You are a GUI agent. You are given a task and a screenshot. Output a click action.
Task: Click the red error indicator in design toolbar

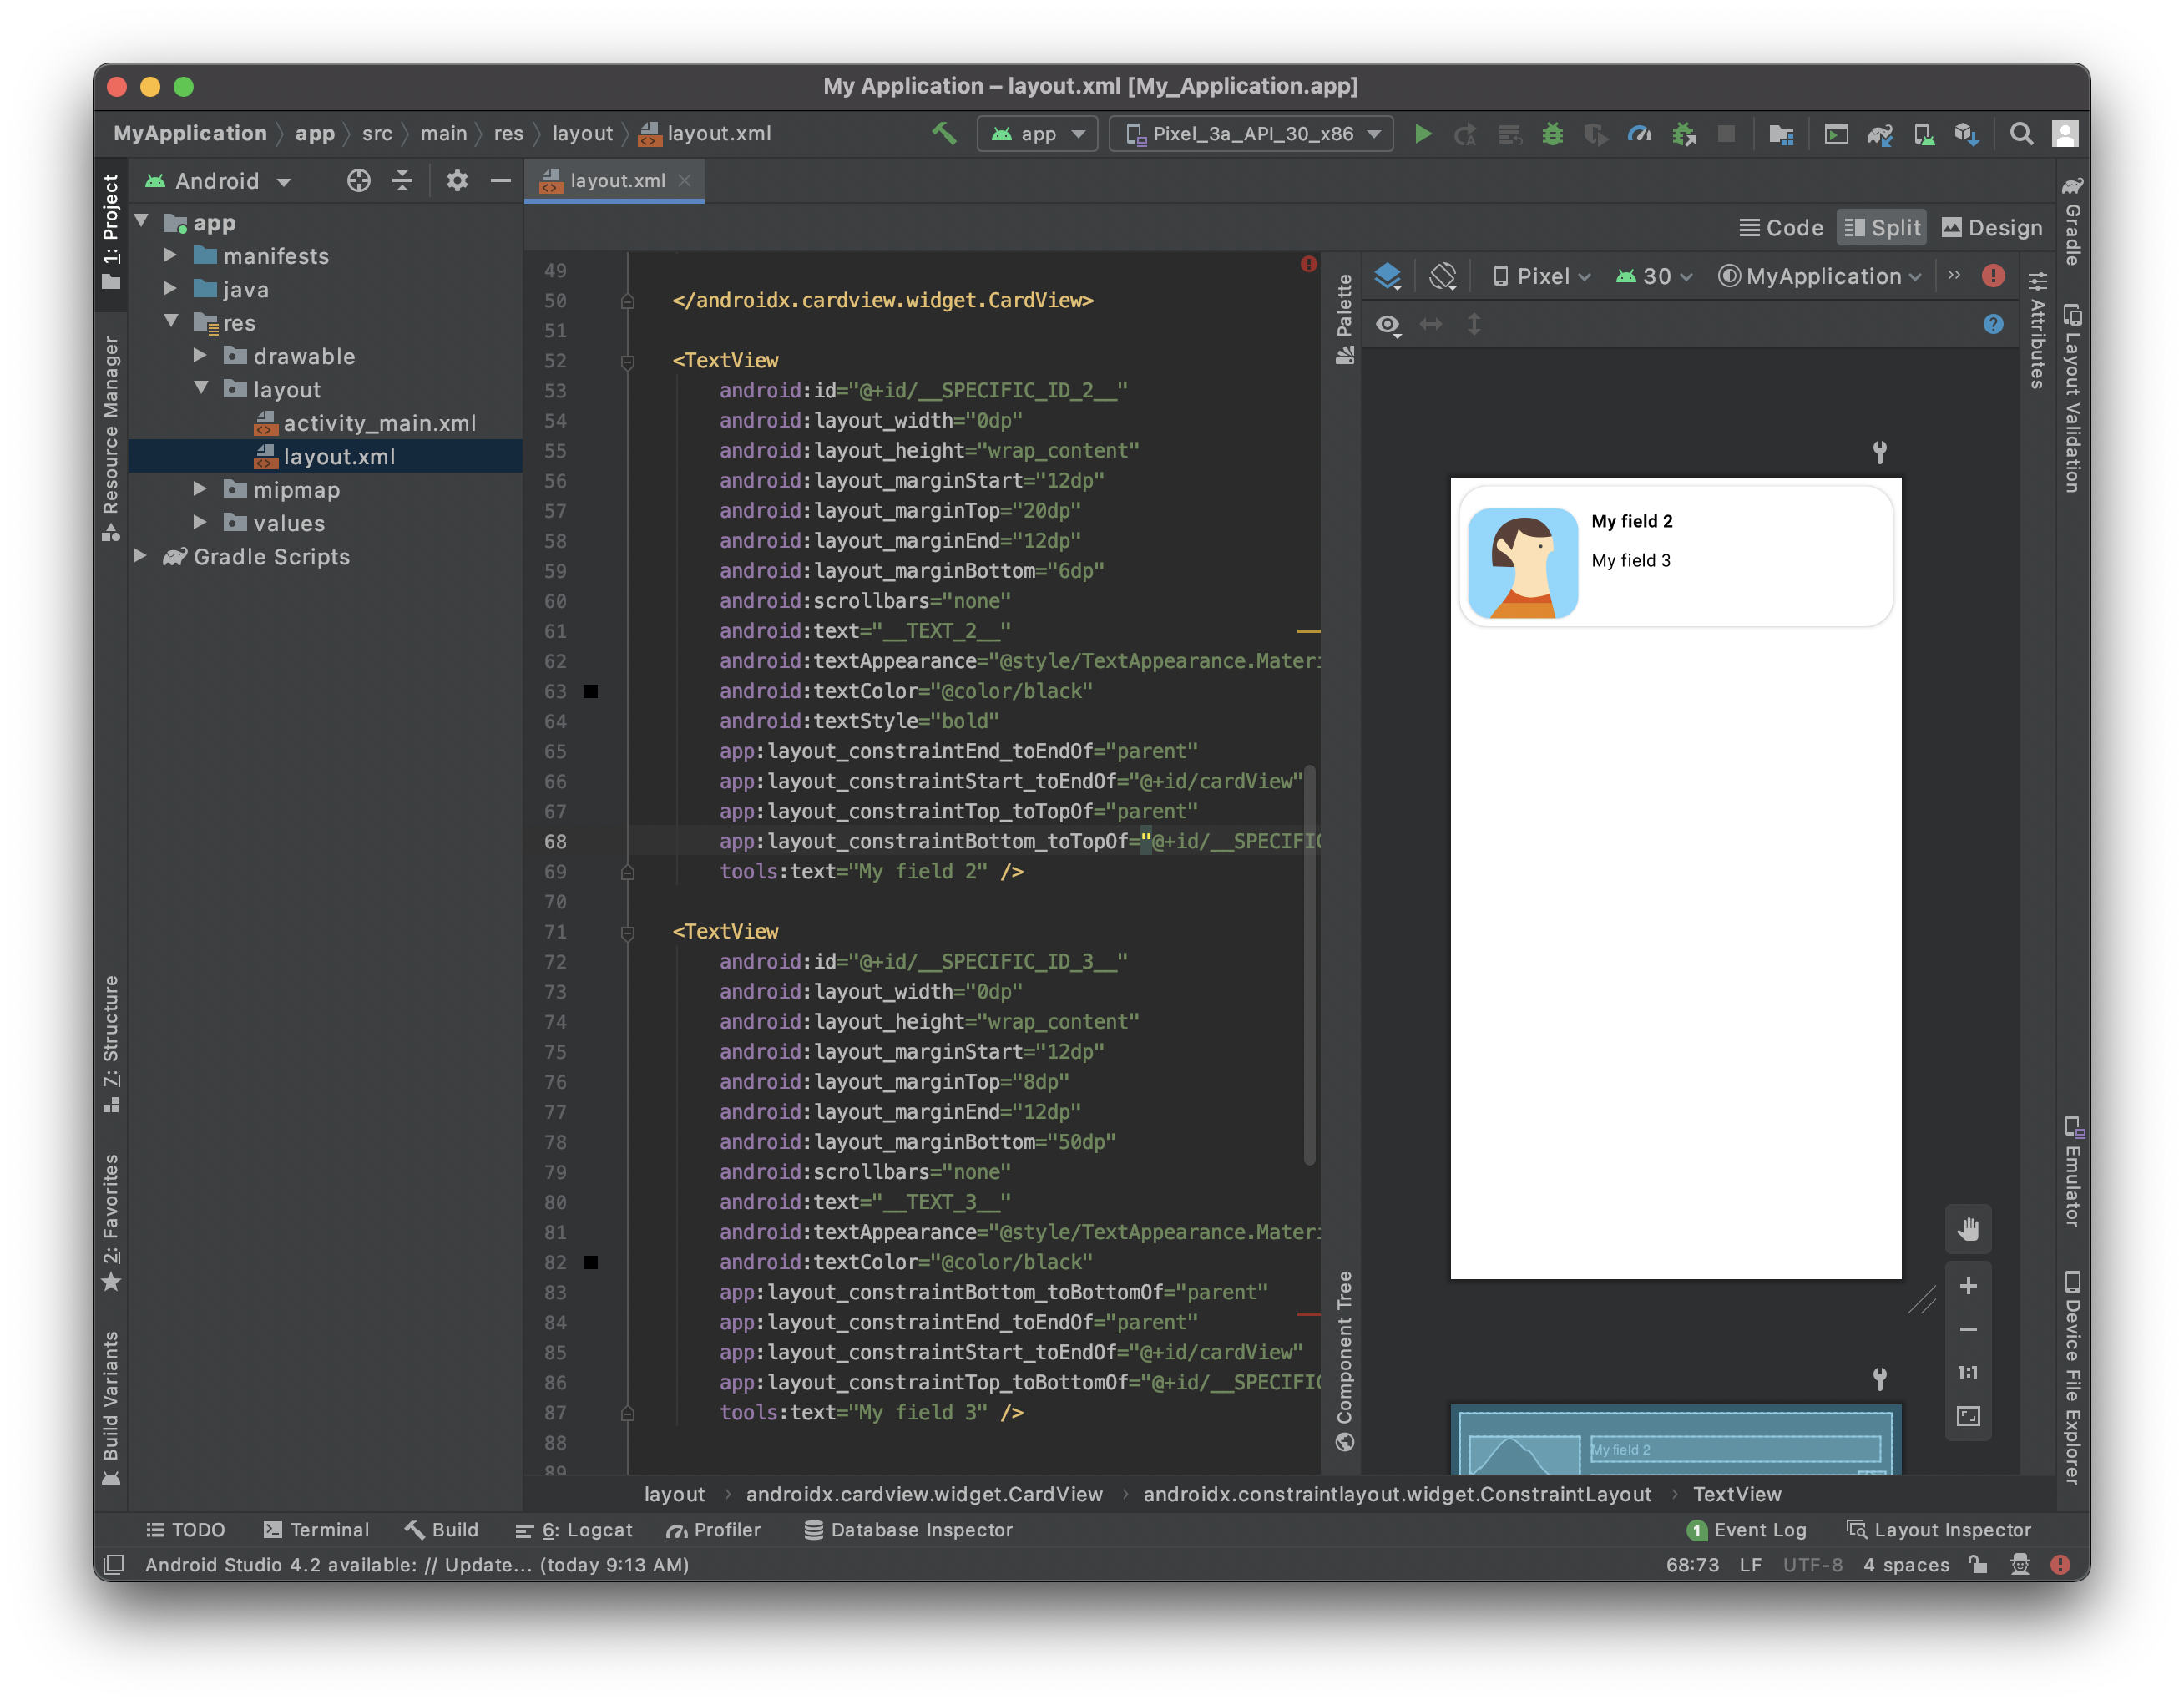click(1993, 276)
